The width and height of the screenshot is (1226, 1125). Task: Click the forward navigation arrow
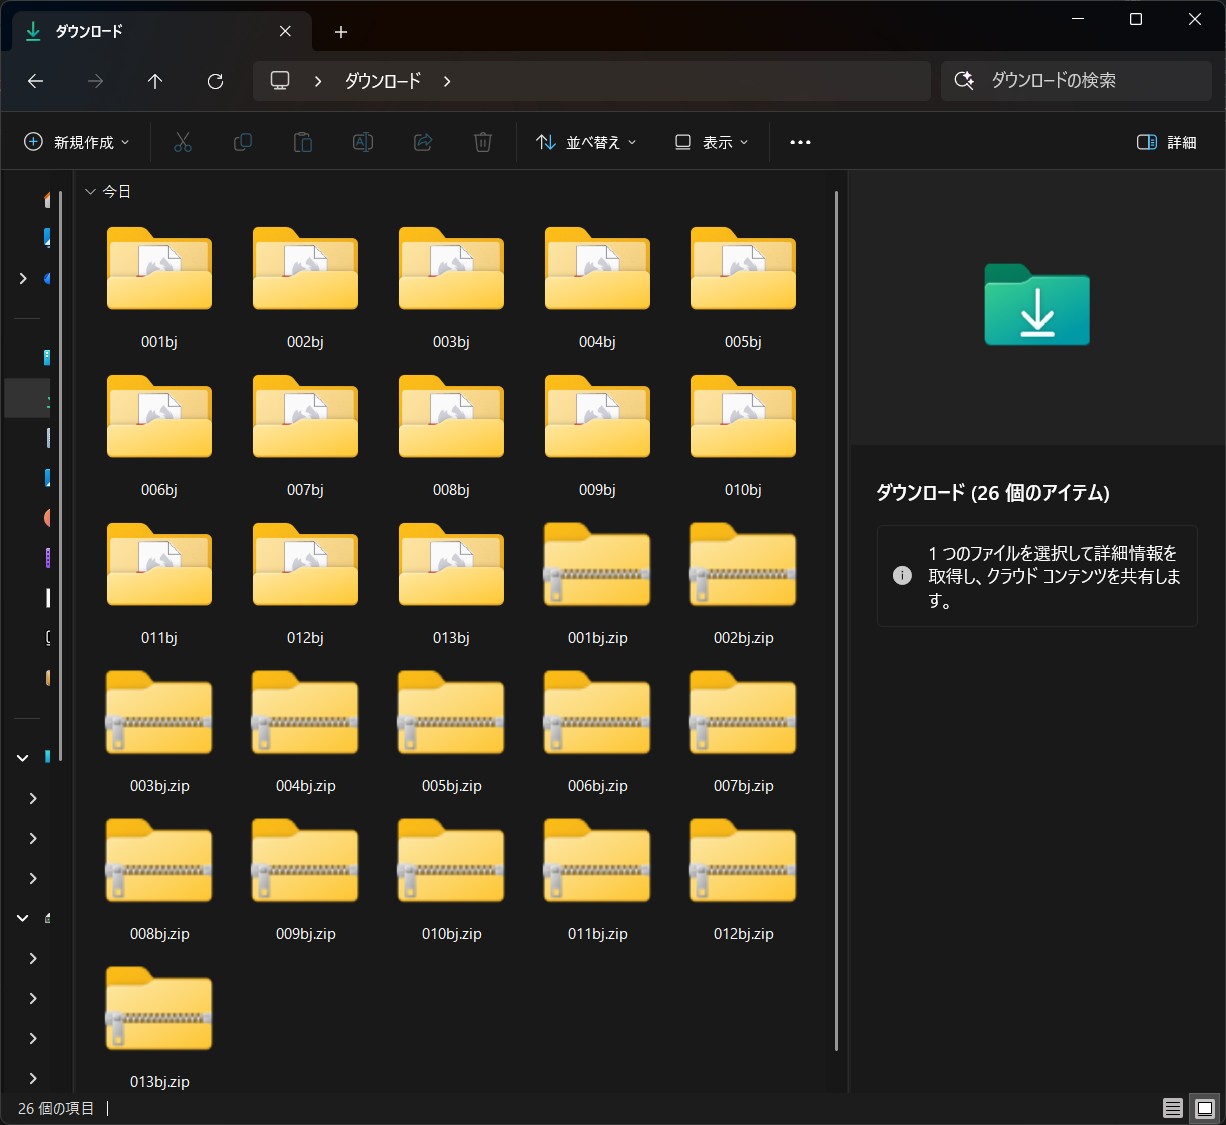[x=96, y=81]
